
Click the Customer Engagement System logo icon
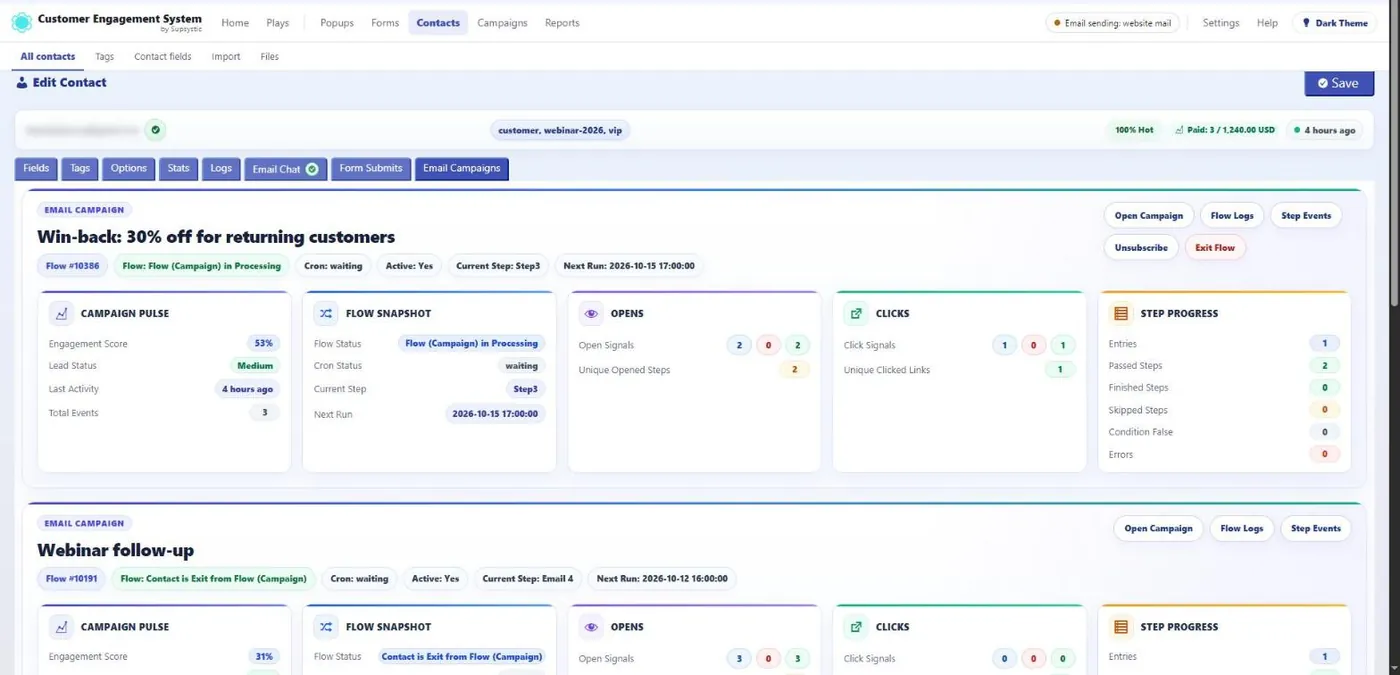21,22
